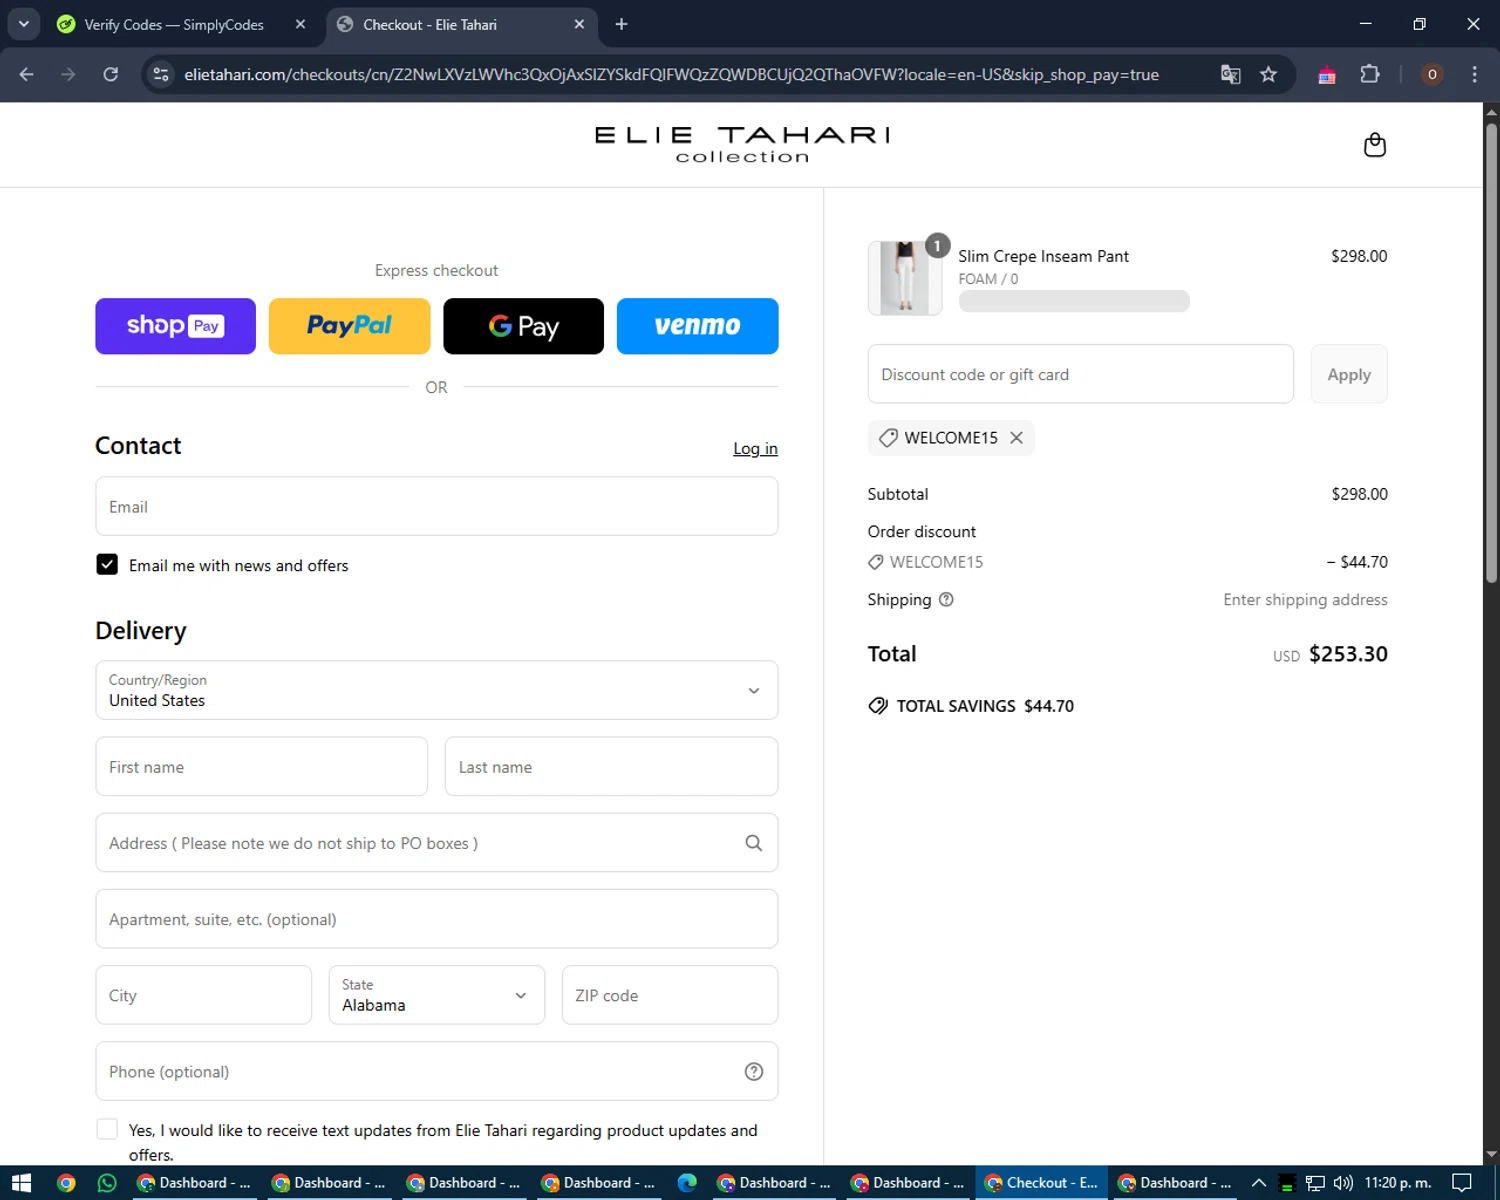
Task: Bookmark this page with the star icon
Action: [x=1268, y=75]
